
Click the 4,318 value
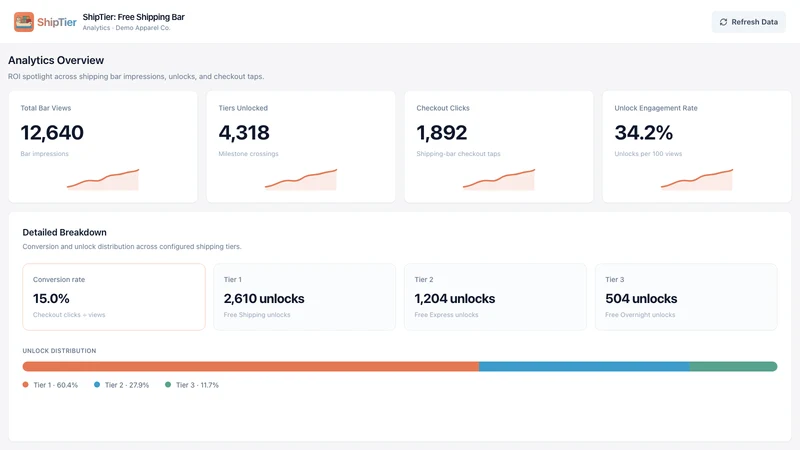244,133
